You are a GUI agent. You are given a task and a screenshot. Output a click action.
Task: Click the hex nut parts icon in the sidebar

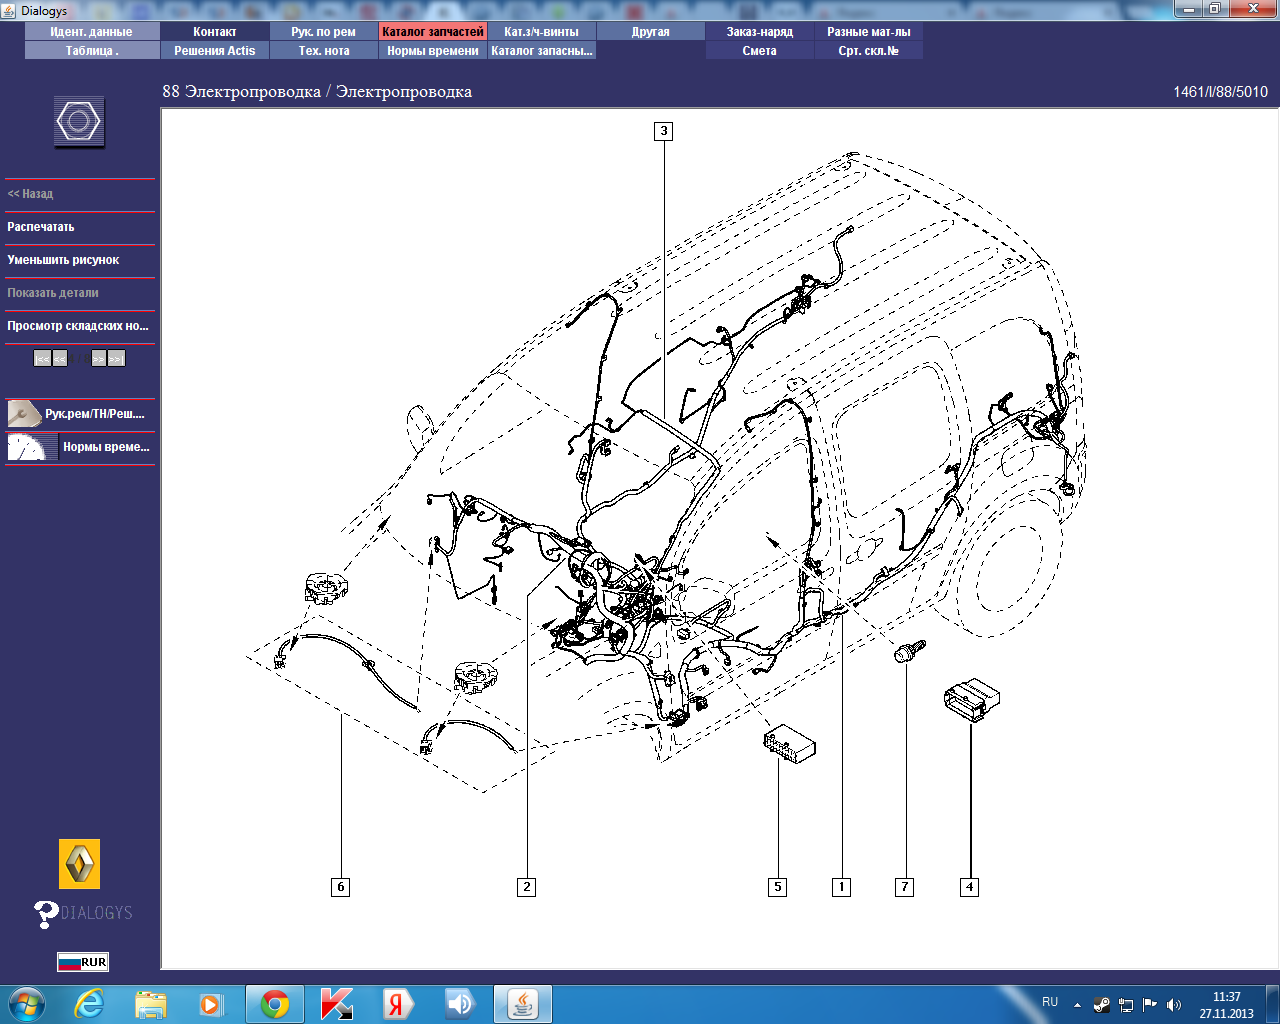(x=79, y=122)
